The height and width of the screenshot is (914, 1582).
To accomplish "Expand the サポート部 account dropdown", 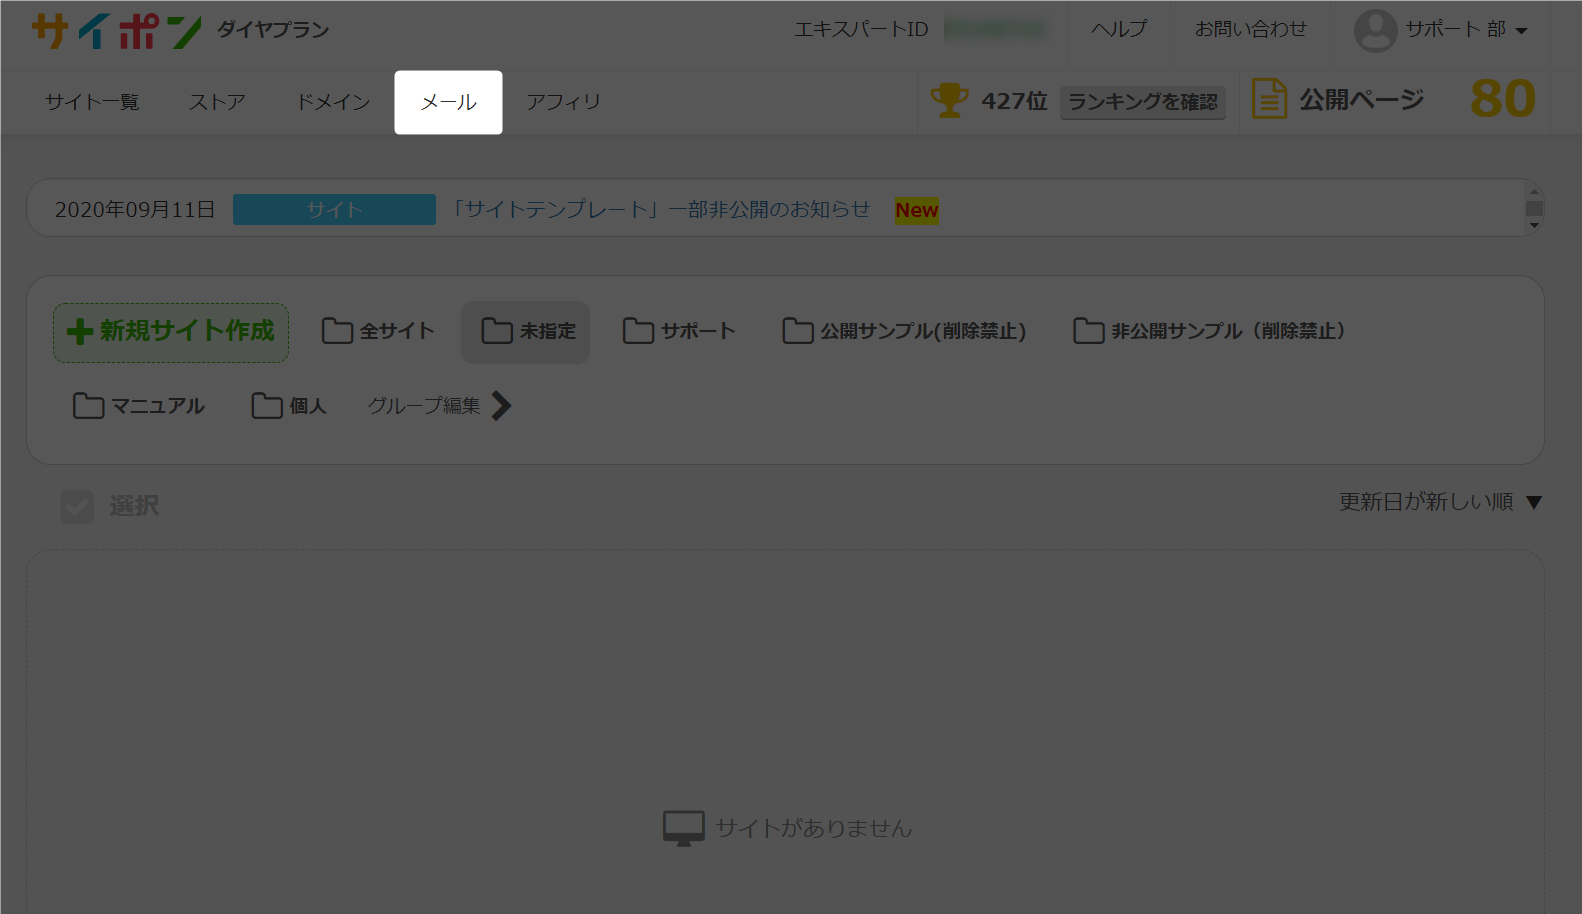I will click(x=1466, y=30).
